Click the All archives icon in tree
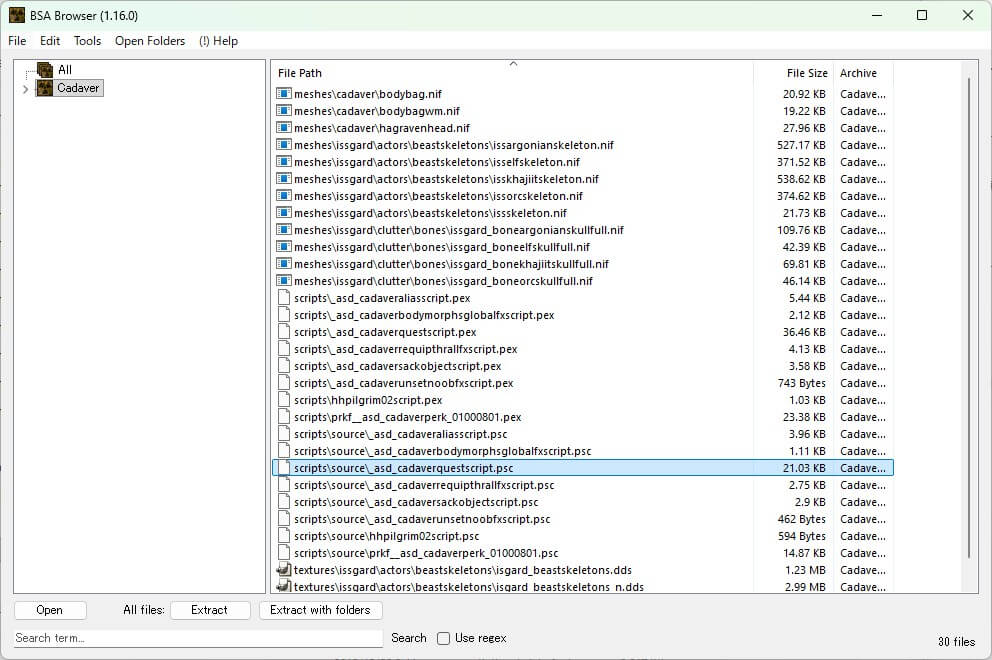This screenshot has height=660, width=992. (44, 69)
